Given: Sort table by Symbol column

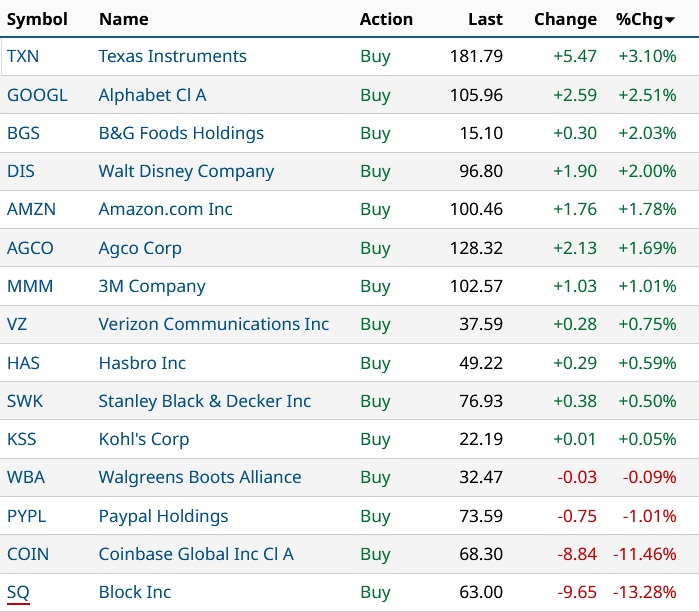Looking at the screenshot, I should (37, 19).
